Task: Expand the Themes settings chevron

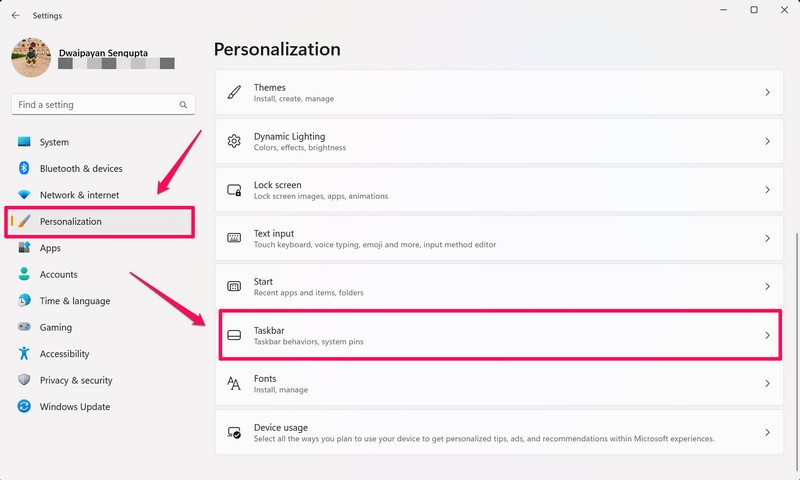Action: point(767,92)
